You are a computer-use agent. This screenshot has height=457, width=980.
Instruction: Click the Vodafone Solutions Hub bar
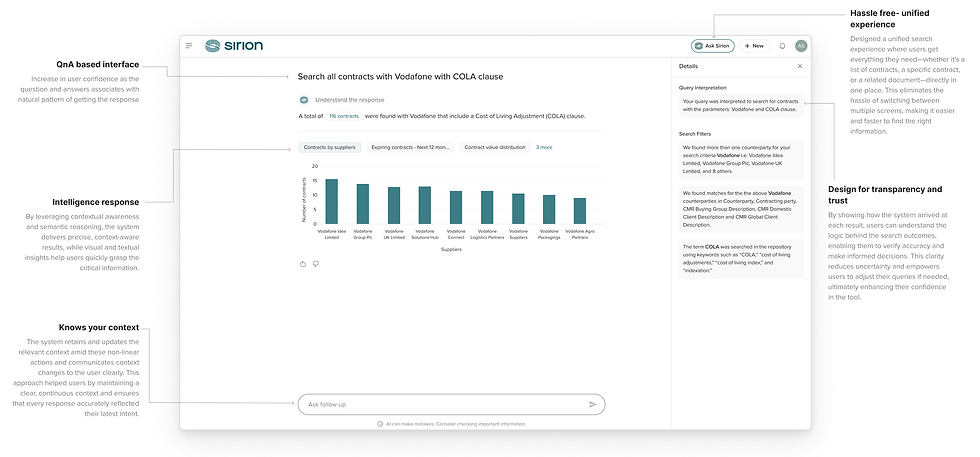pos(425,205)
